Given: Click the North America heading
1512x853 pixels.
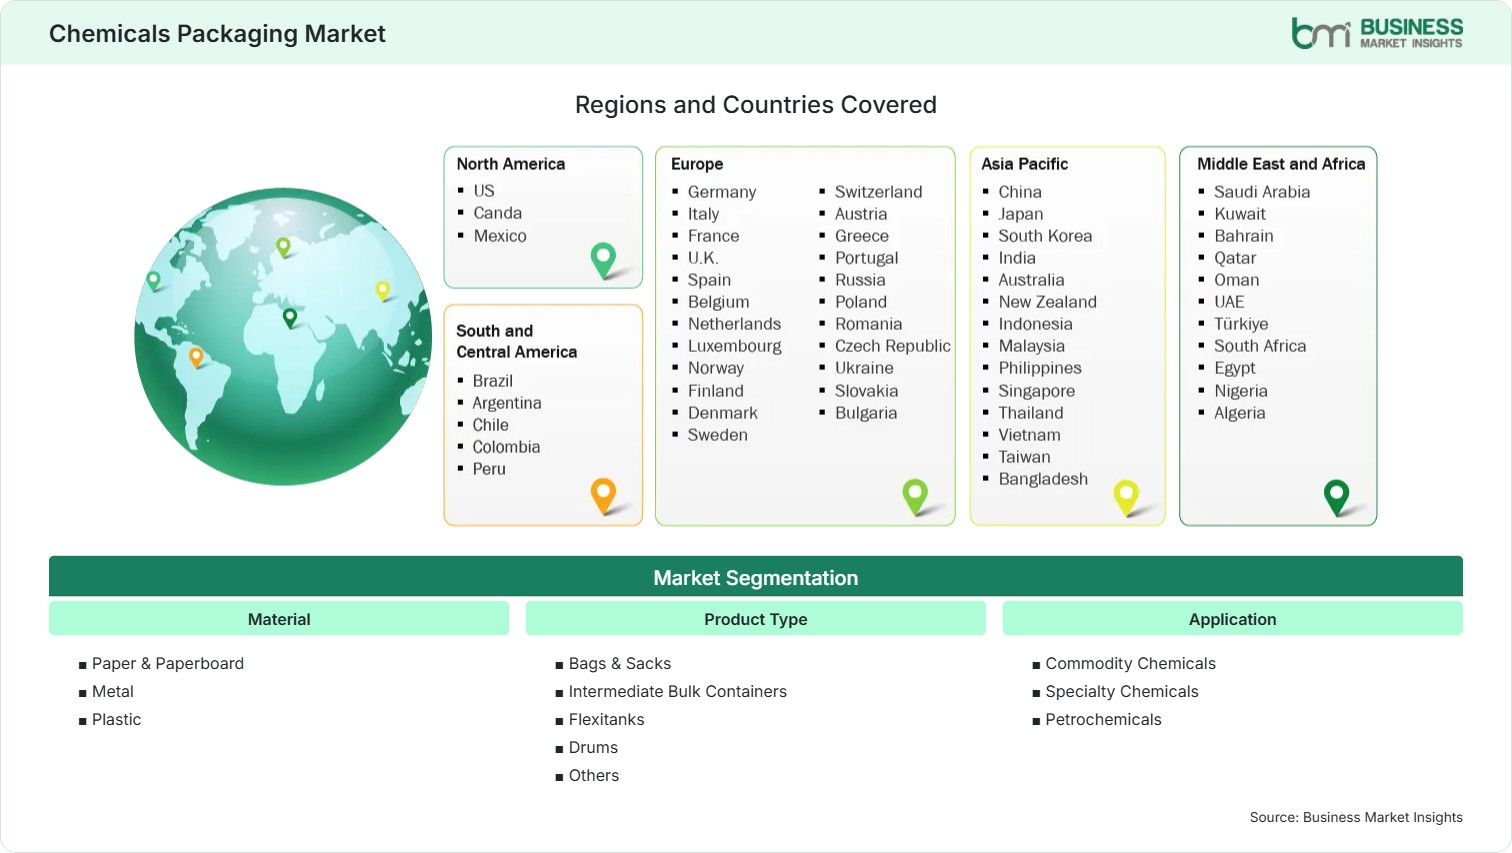Looking at the screenshot, I should pyautogui.click(x=511, y=164).
